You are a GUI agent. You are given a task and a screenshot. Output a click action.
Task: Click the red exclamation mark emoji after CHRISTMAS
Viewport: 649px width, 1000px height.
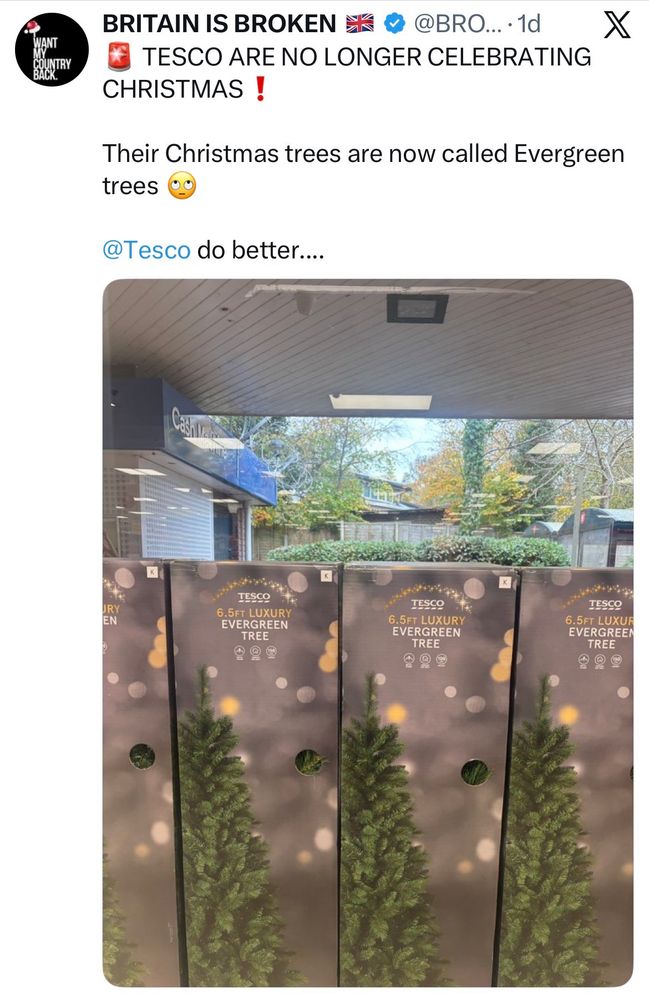click(x=259, y=89)
